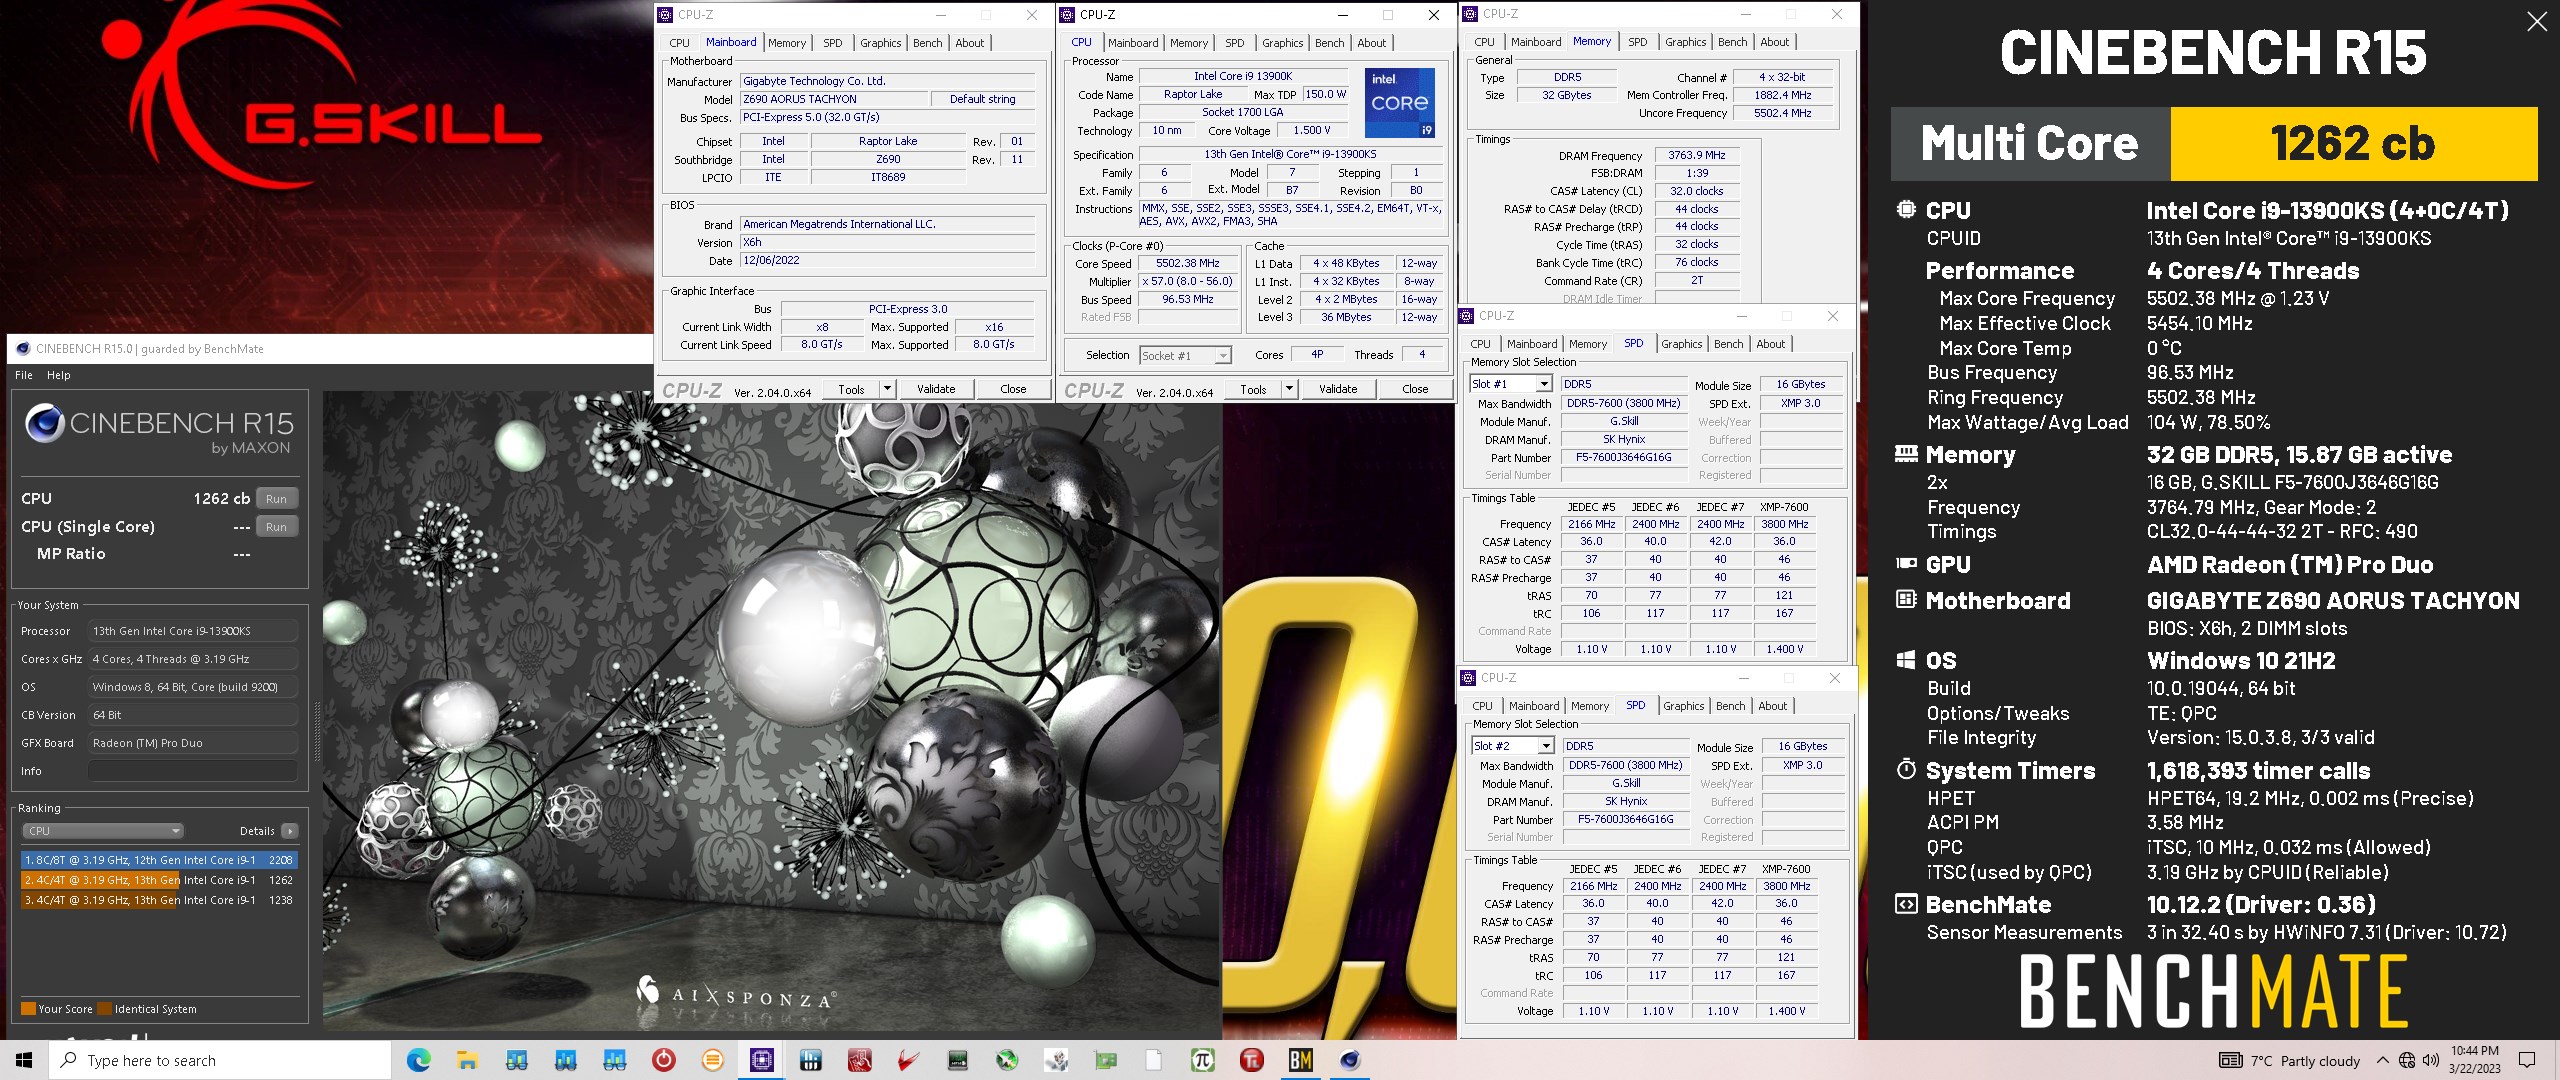The width and height of the screenshot is (2560, 1080).
Task: Switch to Bench tab in Mainboard CPU-Z window
Action: coord(927,43)
